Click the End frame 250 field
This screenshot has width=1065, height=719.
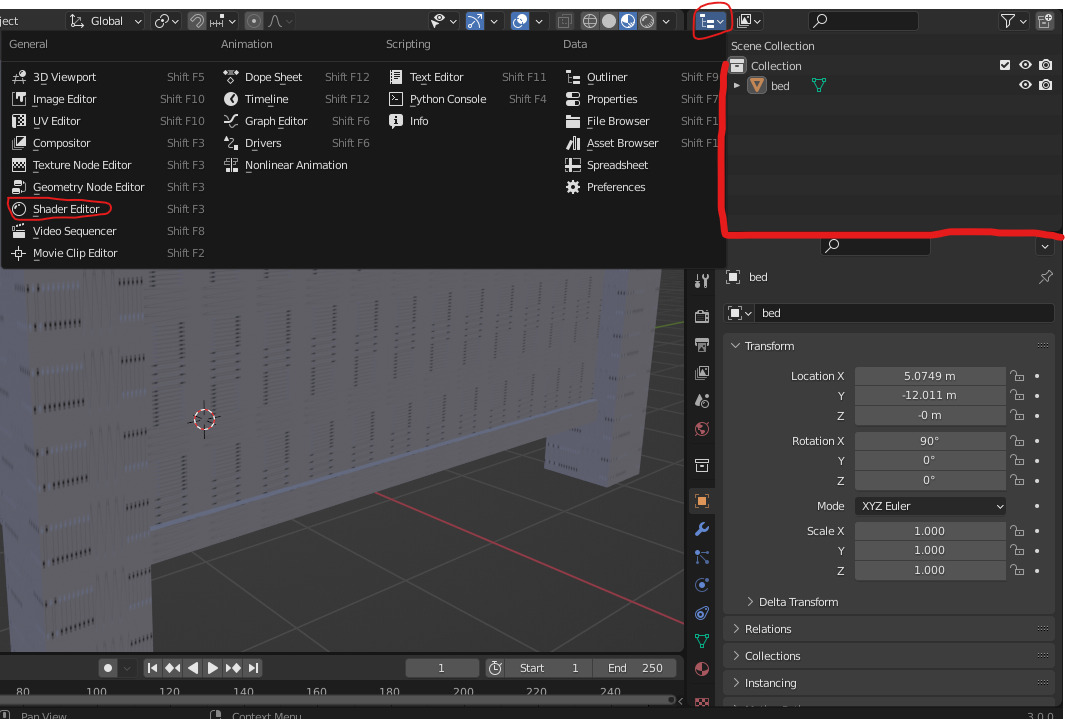click(x=636, y=668)
